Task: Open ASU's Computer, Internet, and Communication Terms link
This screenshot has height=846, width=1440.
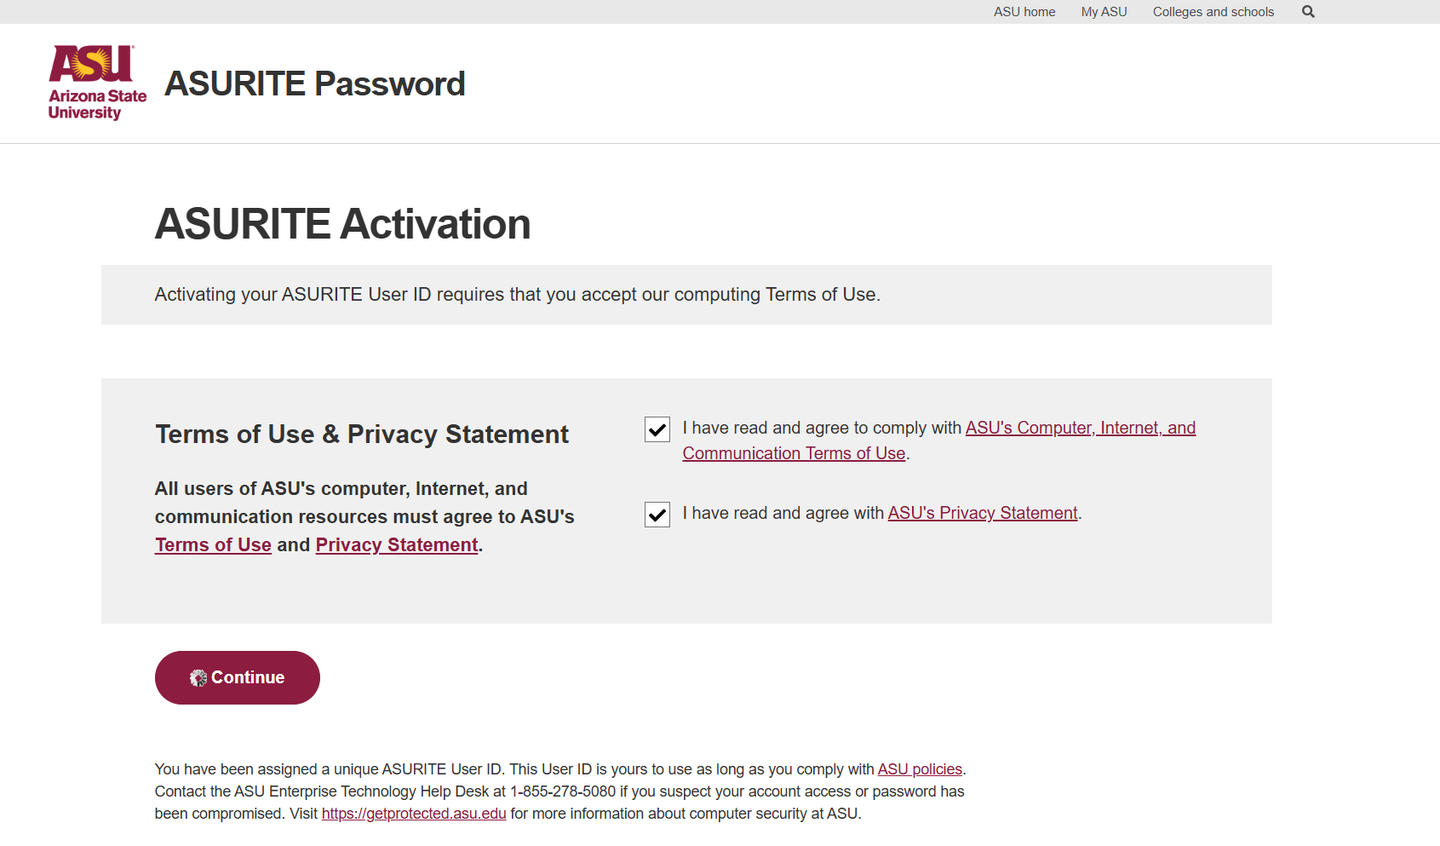Action: tap(1080, 428)
